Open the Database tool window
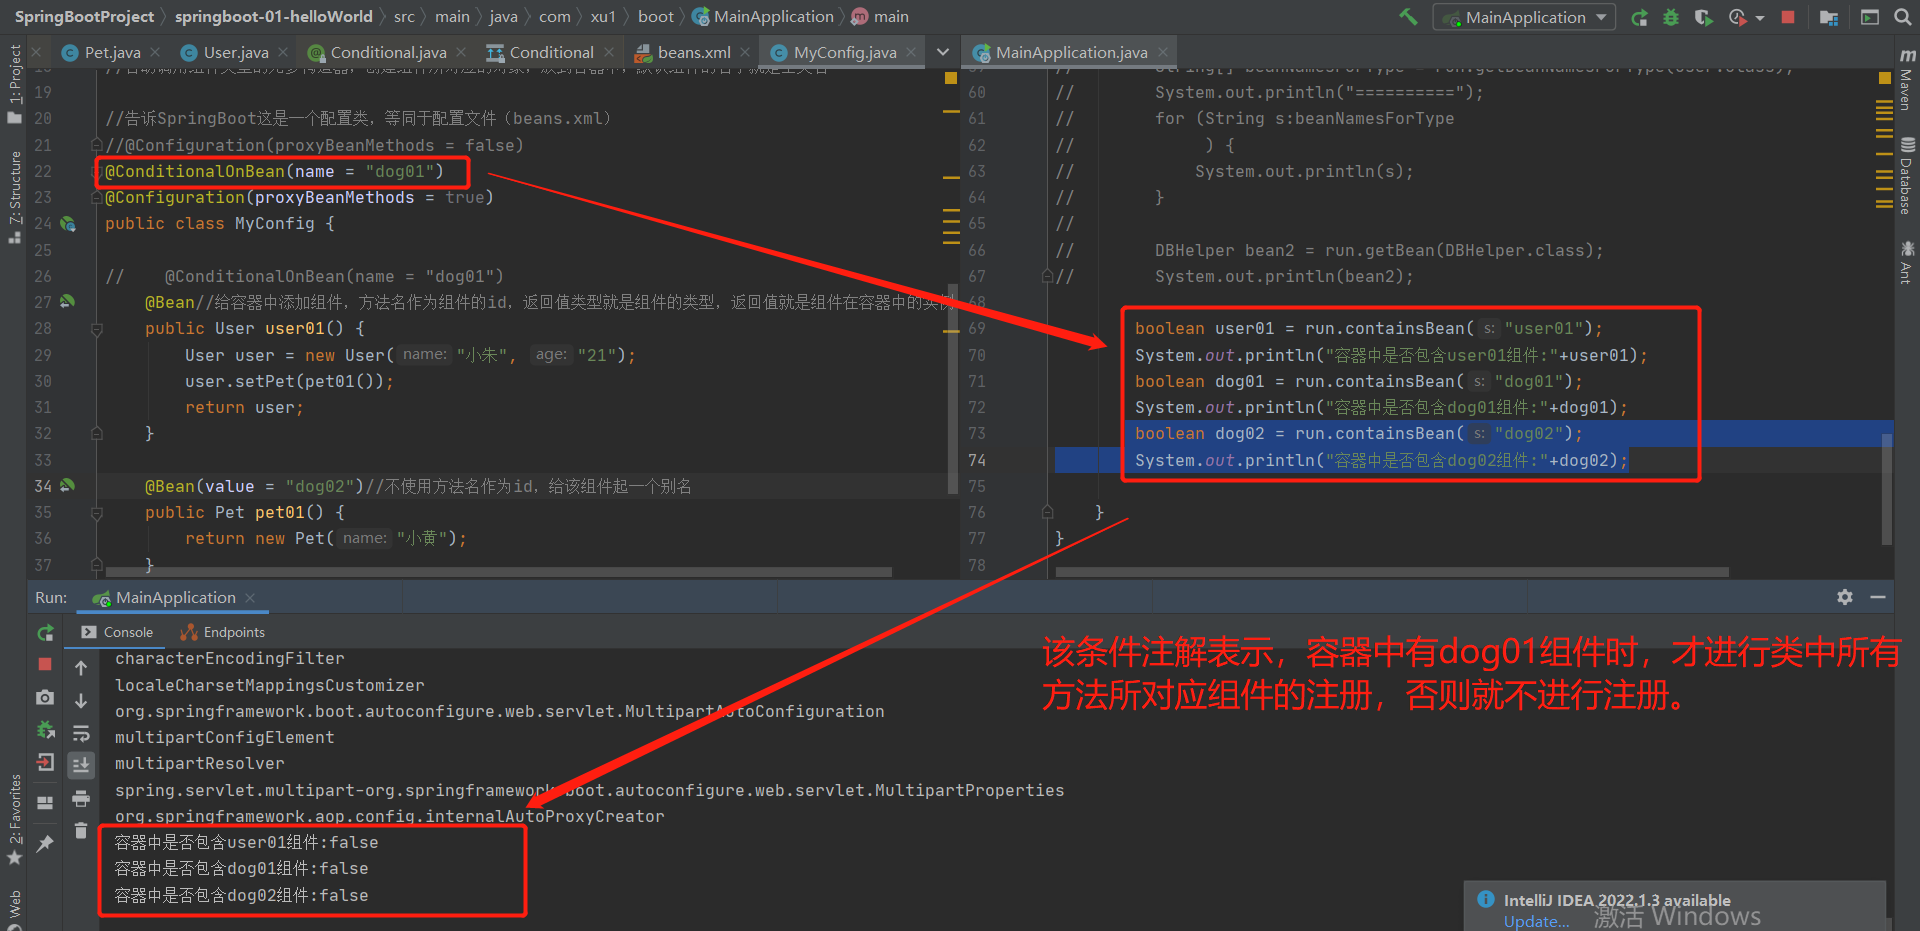1920x931 pixels. click(x=1907, y=176)
